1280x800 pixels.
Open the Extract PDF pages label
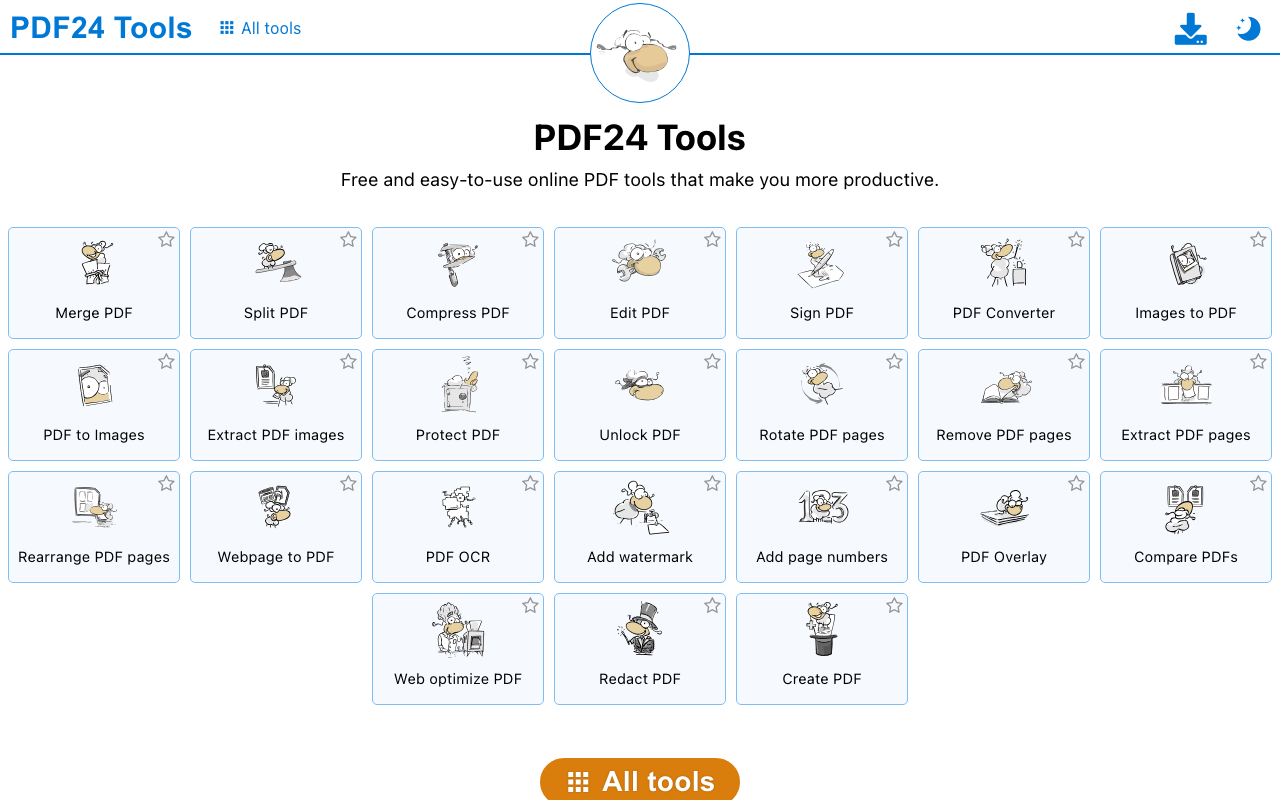[1186, 435]
